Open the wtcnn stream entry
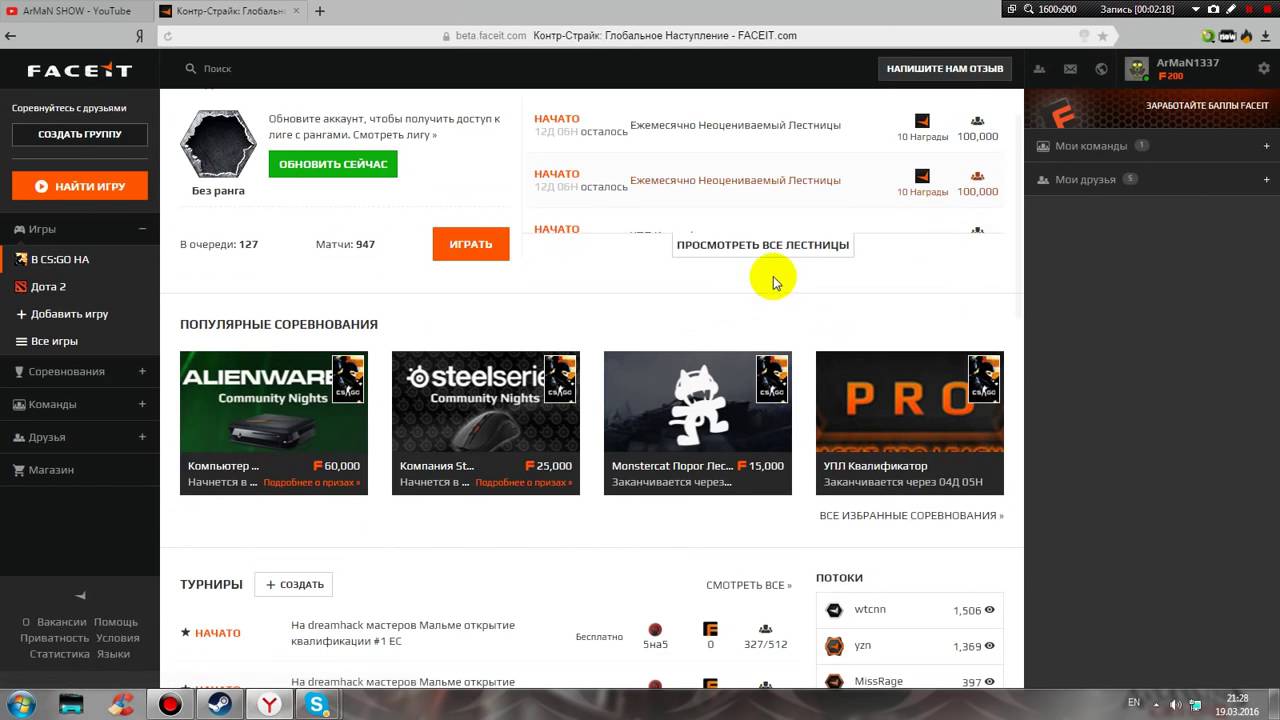 [x=910, y=610]
